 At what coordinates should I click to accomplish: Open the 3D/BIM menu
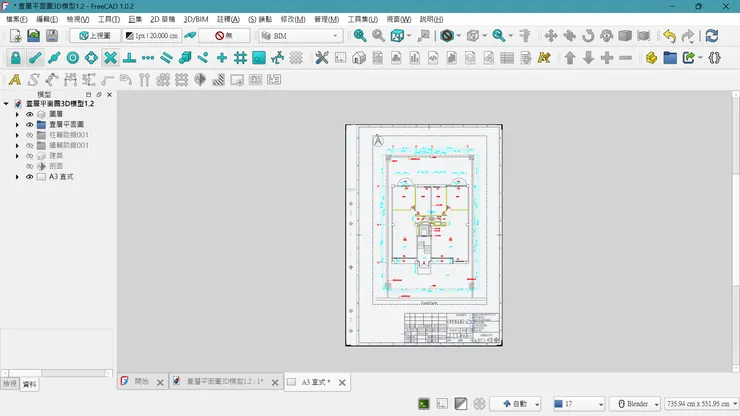click(x=195, y=19)
